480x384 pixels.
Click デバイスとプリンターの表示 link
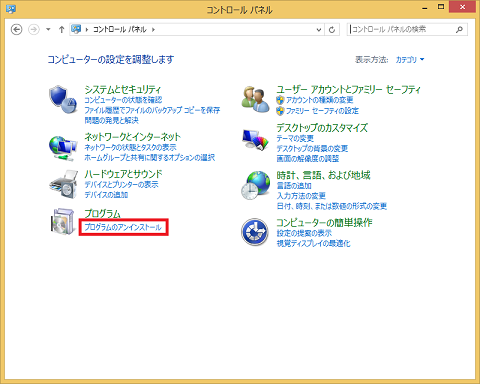pyautogui.click(x=121, y=185)
